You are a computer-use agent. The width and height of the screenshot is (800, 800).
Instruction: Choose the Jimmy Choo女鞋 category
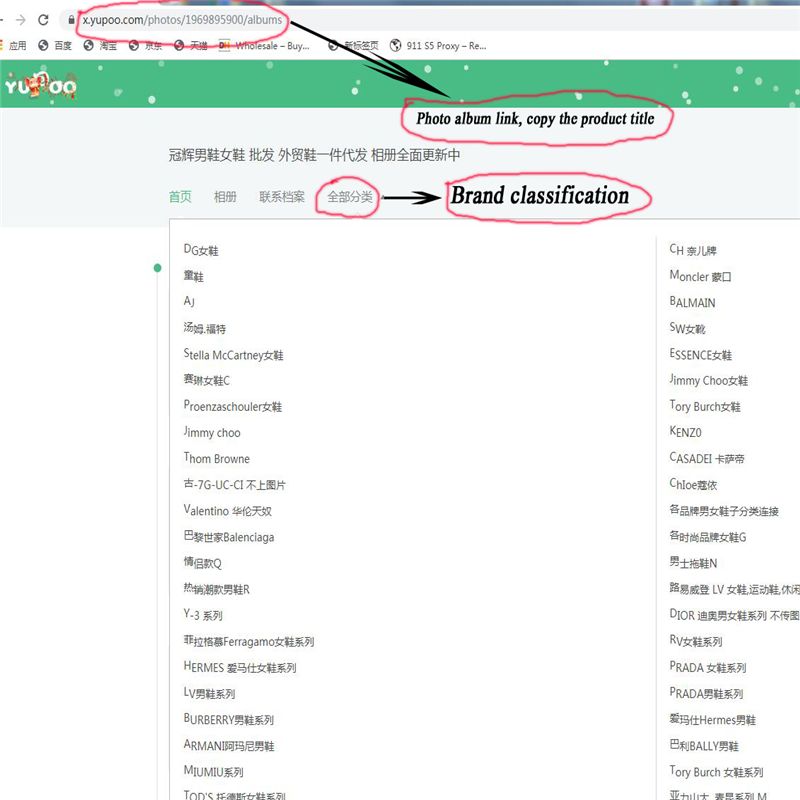click(x=709, y=380)
